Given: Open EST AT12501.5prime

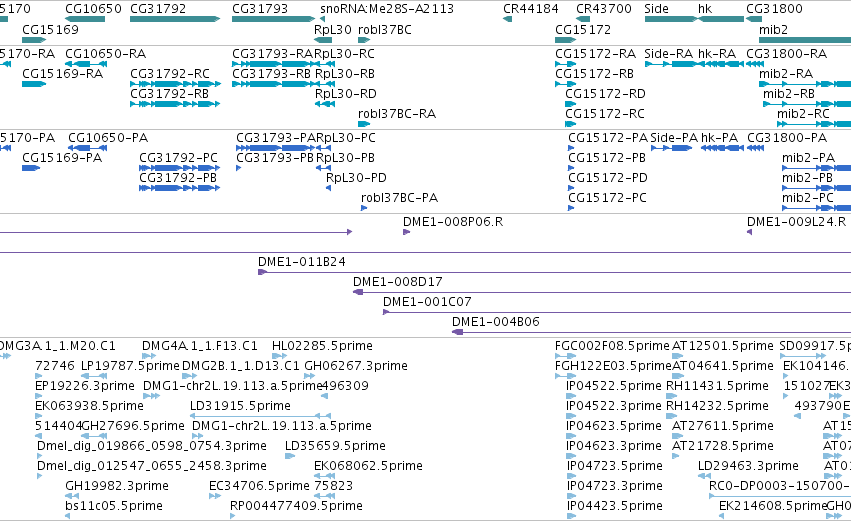Looking at the screenshot, I should coord(723,346).
